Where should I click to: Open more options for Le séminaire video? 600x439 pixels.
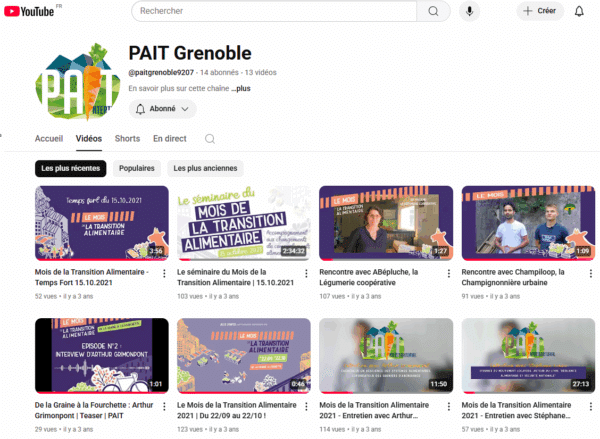(306, 273)
